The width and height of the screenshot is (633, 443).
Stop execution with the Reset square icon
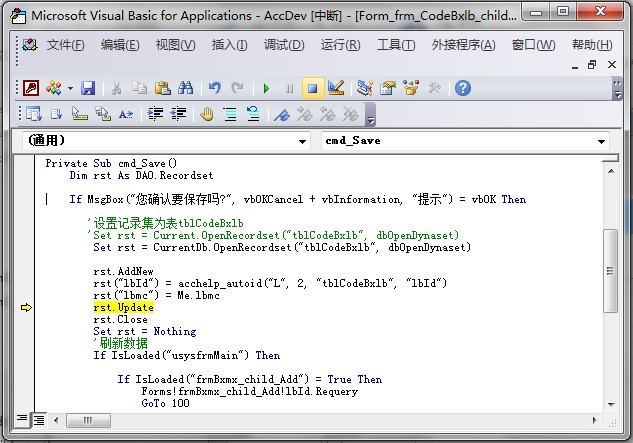tap(312, 88)
